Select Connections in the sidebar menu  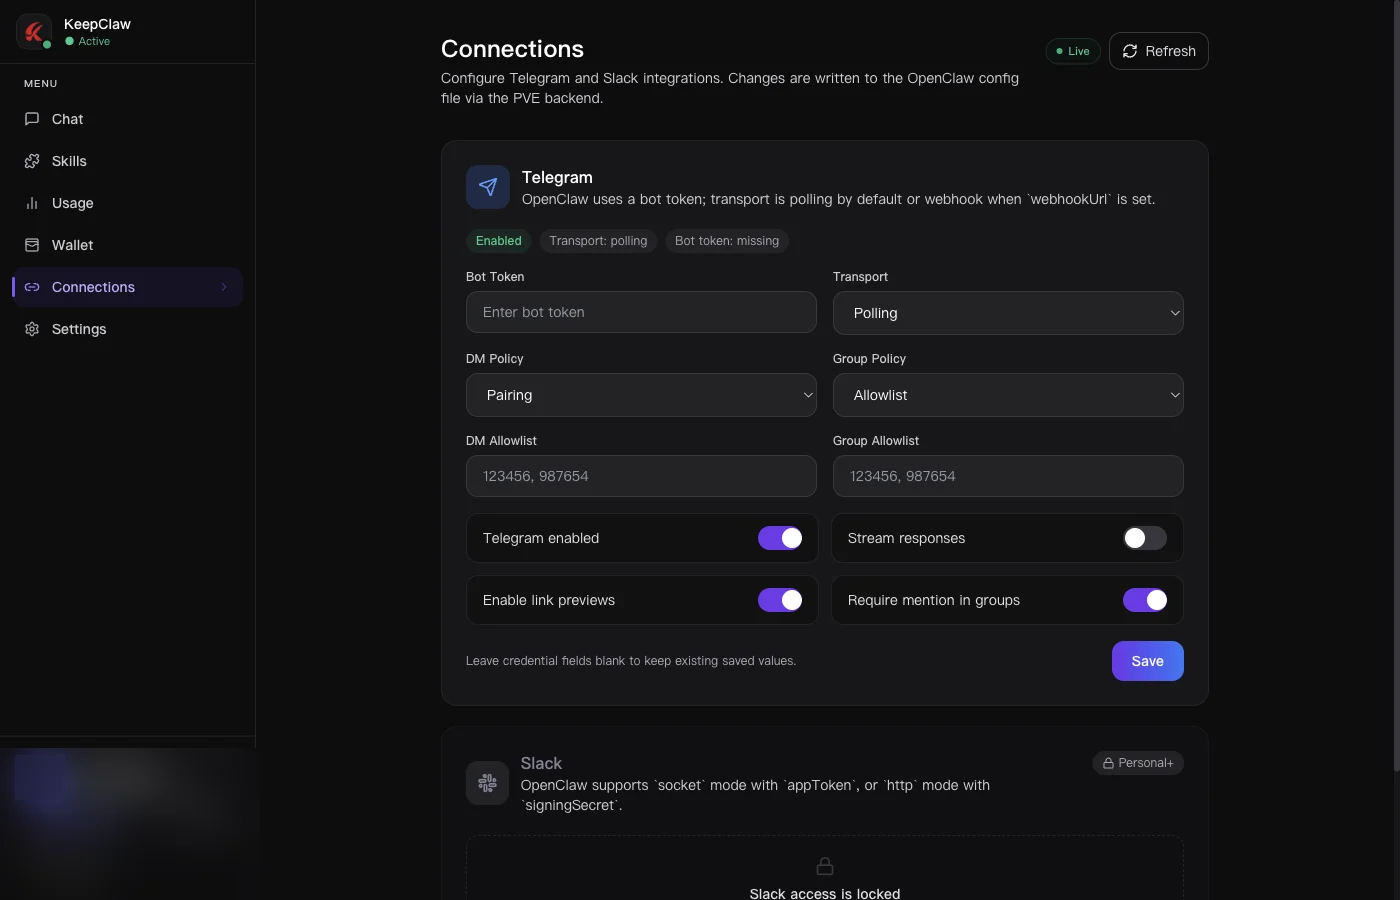click(93, 287)
